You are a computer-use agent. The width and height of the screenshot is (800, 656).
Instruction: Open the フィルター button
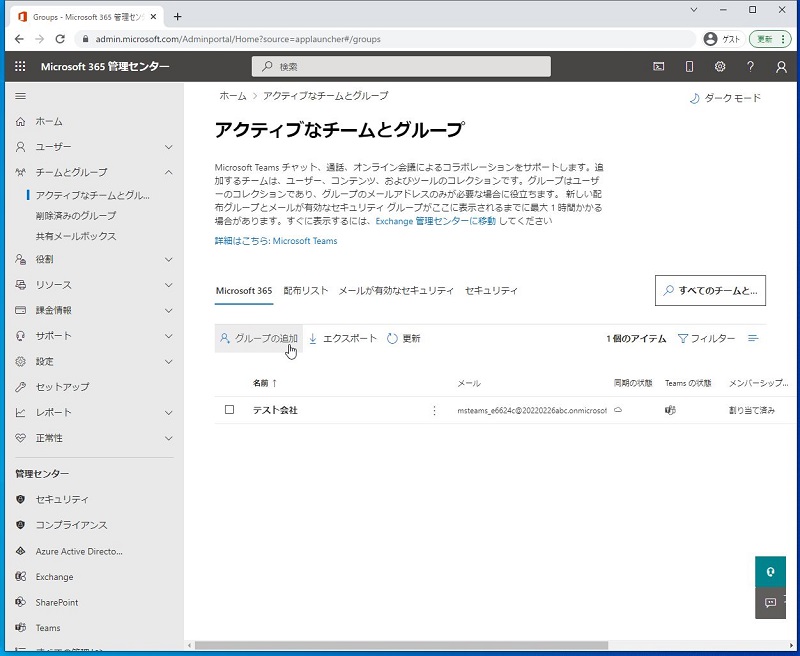(707, 338)
